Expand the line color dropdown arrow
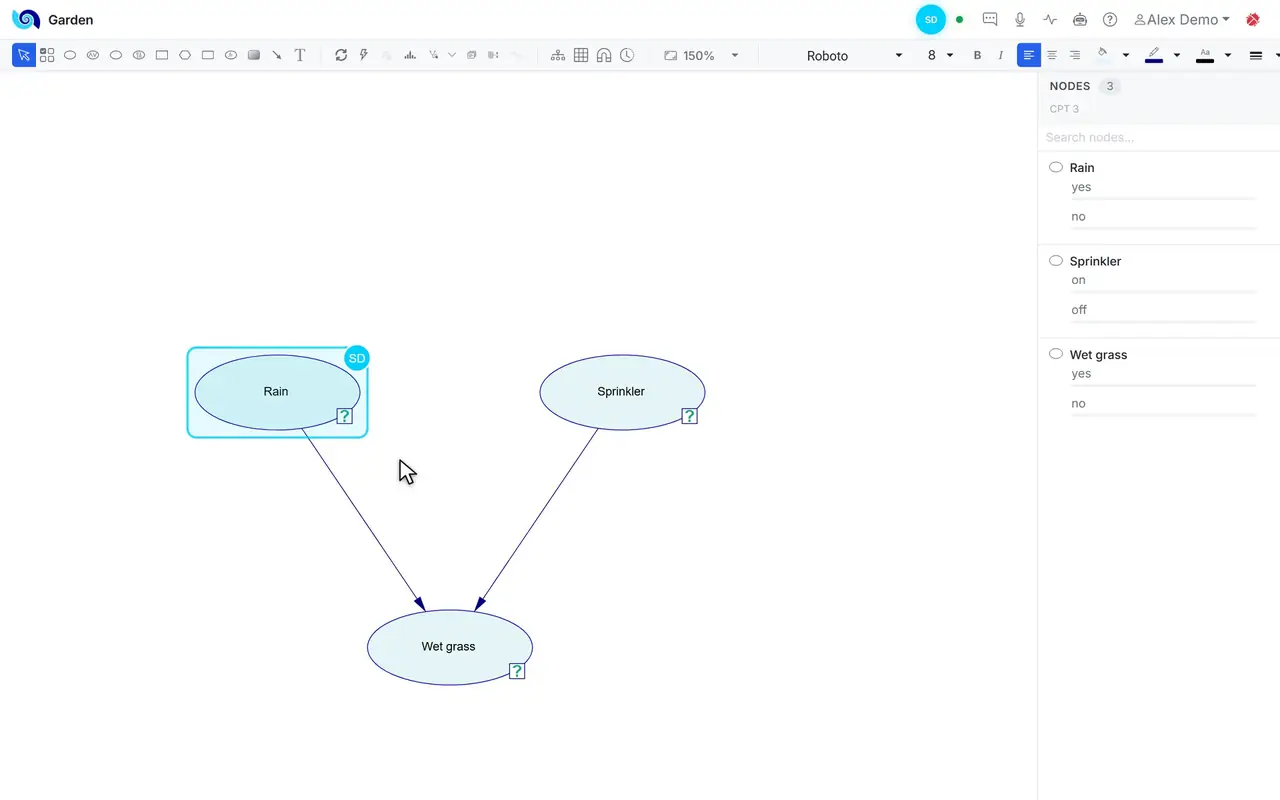 pyautogui.click(x=1177, y=55)
